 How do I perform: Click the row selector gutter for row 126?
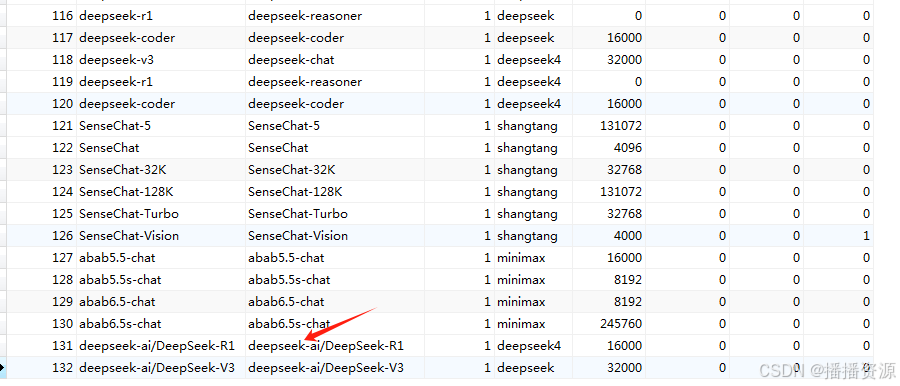(3, 236)
